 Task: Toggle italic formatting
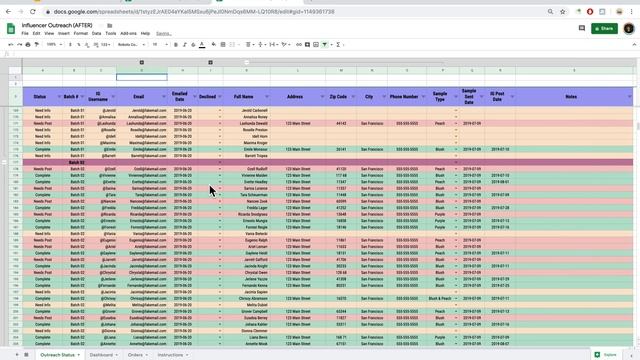pos(184,44)
